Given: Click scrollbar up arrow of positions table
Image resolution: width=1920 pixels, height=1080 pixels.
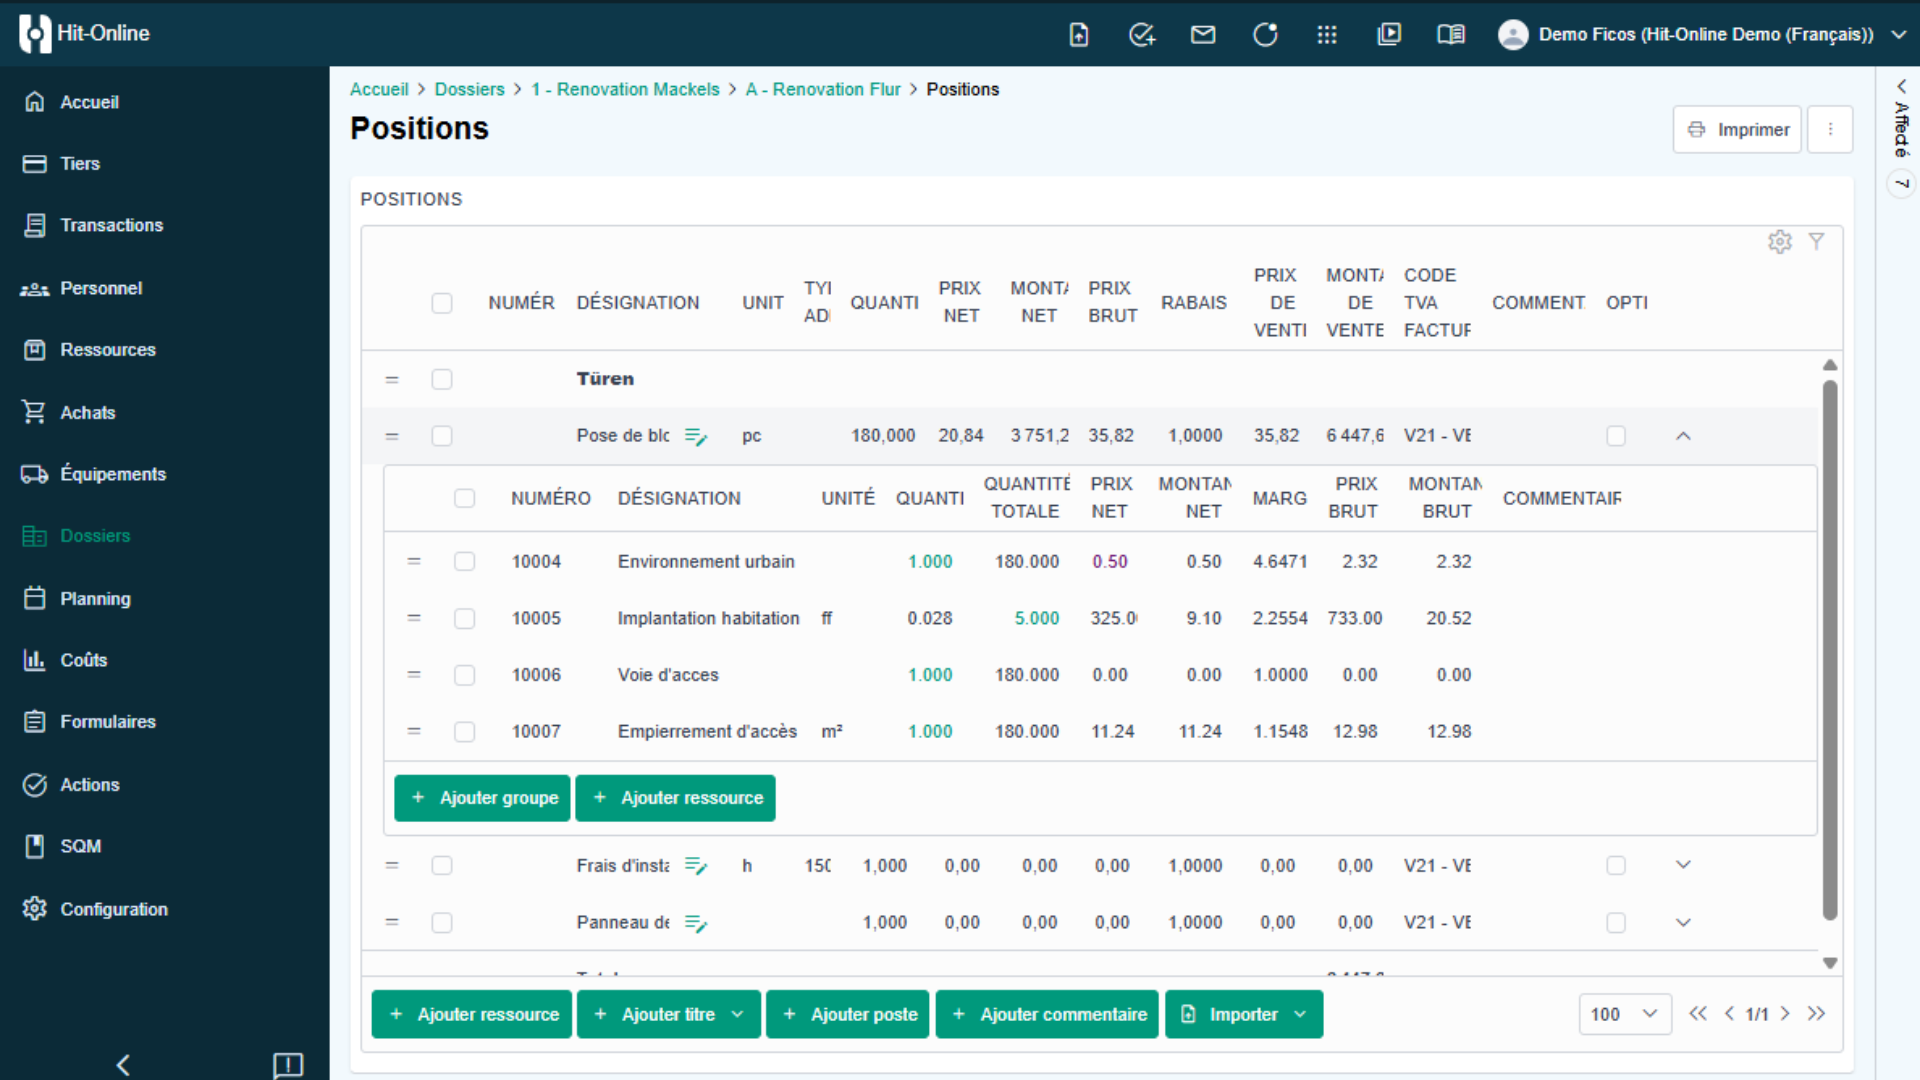Looking at the screenshot, I should (1830, 365).
